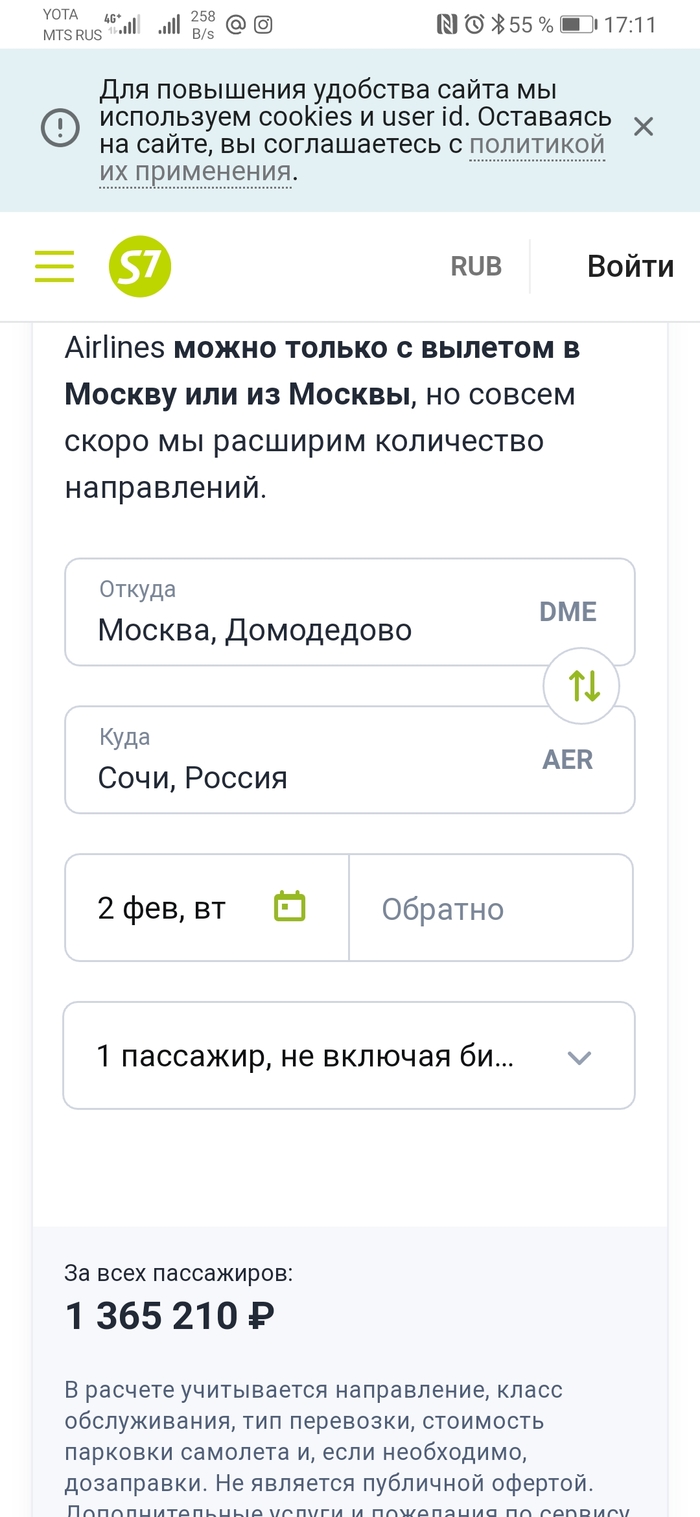Screen dimensions: 700x1517
Task: Edit the Откуда departure field
Action: [300, 612]
